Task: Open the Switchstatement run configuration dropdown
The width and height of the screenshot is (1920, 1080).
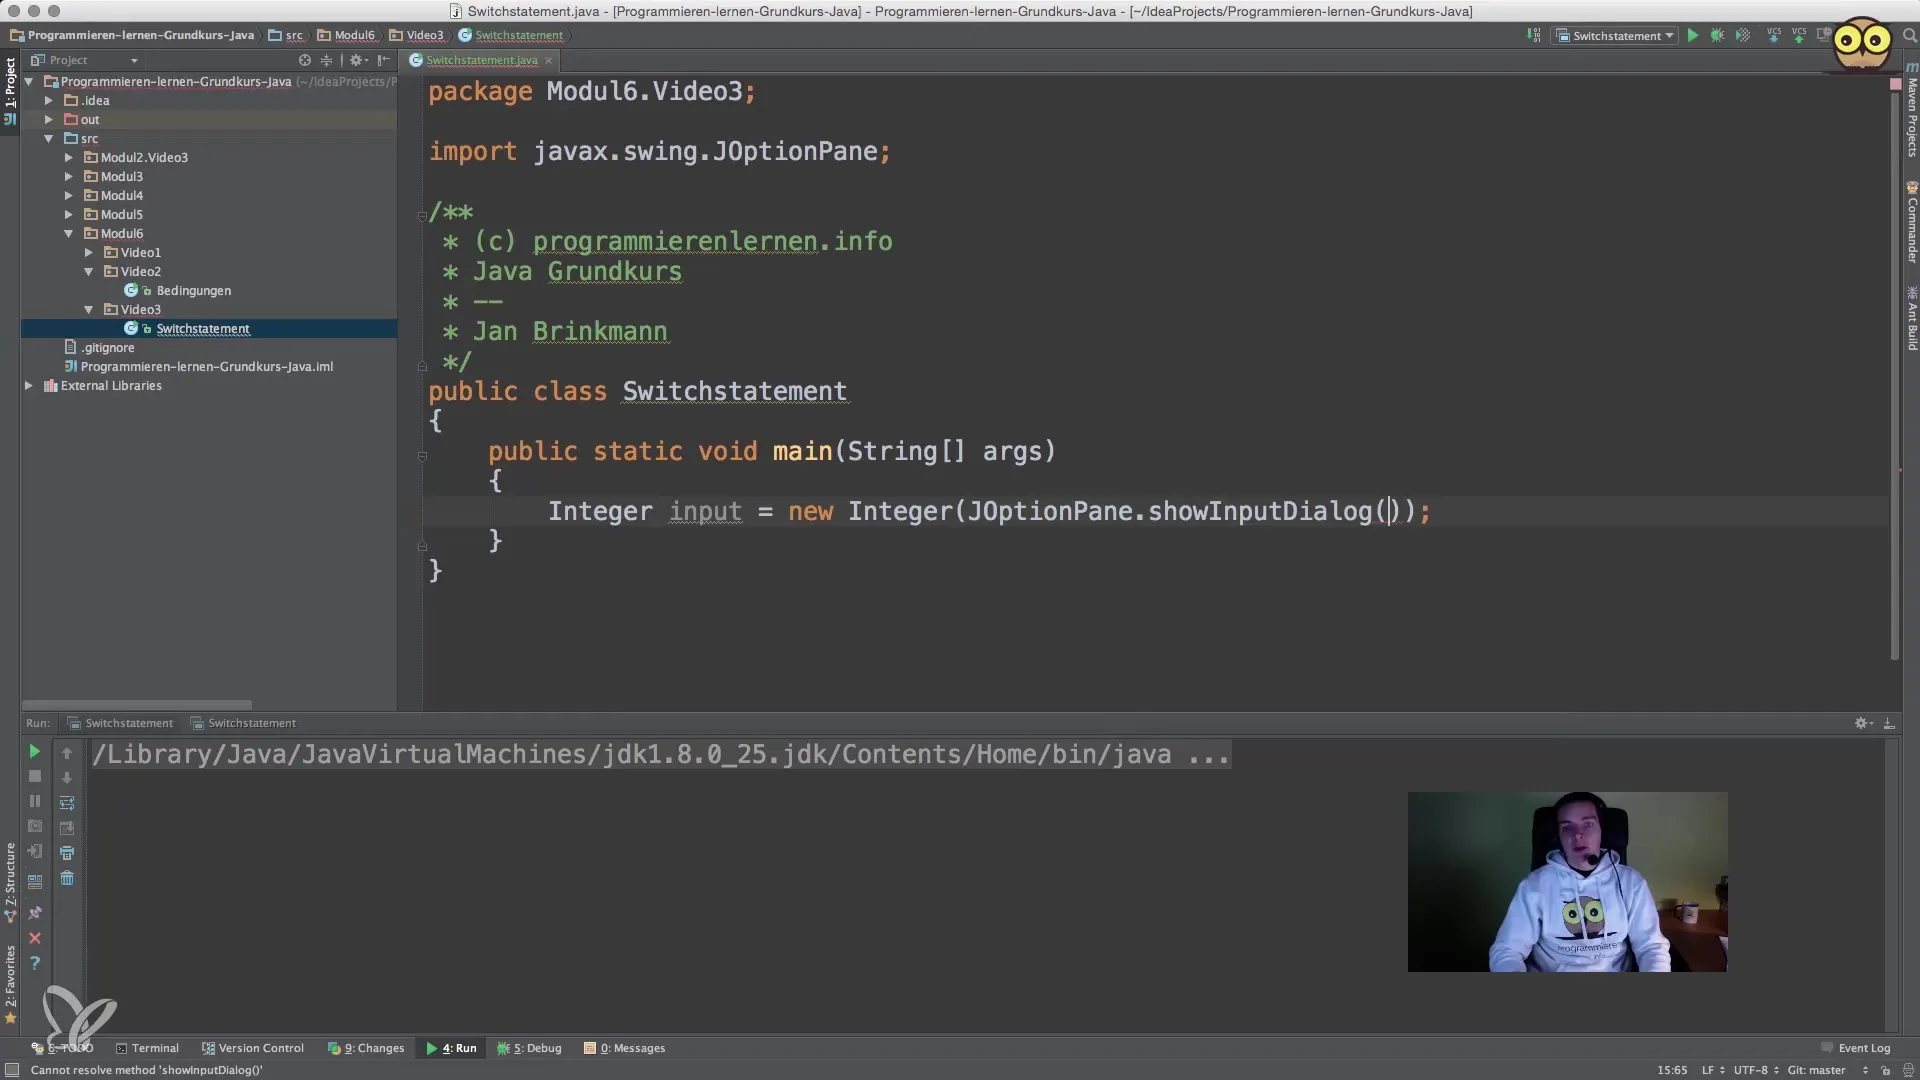Action: click(1614, 35)
